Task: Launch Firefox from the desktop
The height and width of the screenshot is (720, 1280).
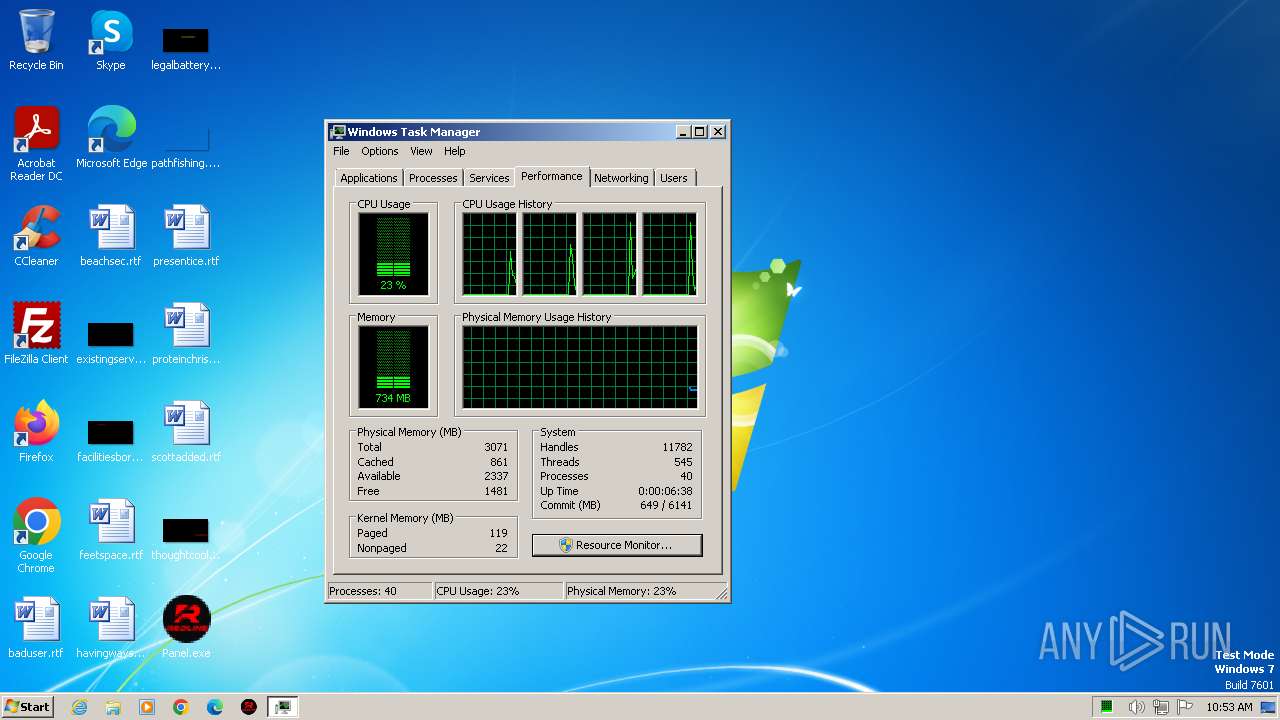Action: (x=36, y=431)
